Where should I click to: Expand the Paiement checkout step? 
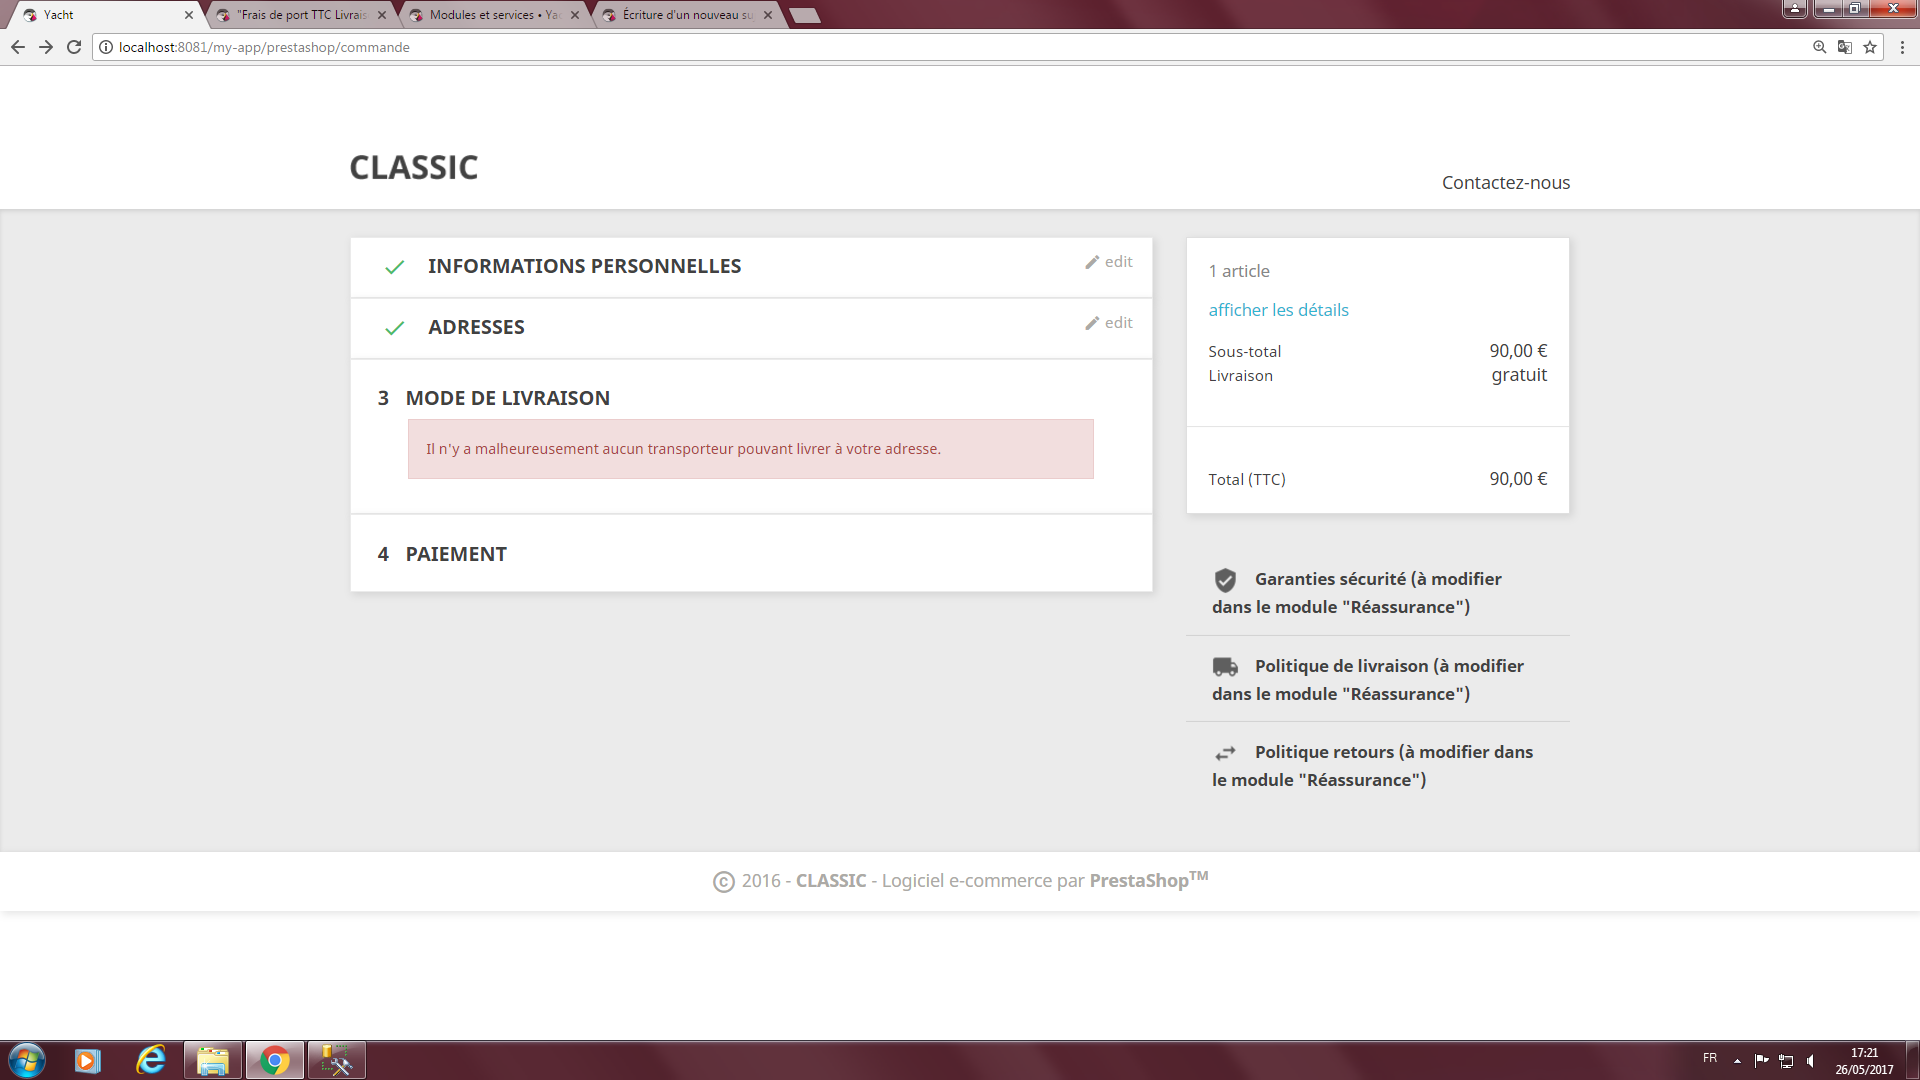point(456,554)
